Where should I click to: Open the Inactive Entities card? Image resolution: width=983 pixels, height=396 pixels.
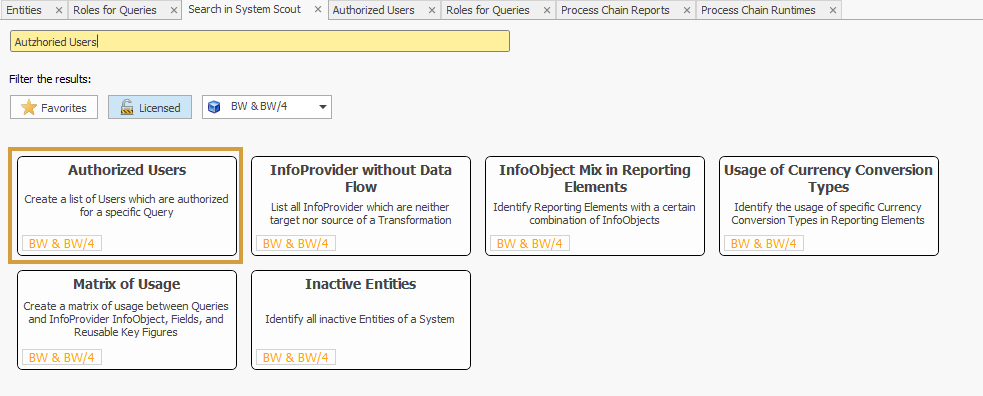click(x=360, y=320)
